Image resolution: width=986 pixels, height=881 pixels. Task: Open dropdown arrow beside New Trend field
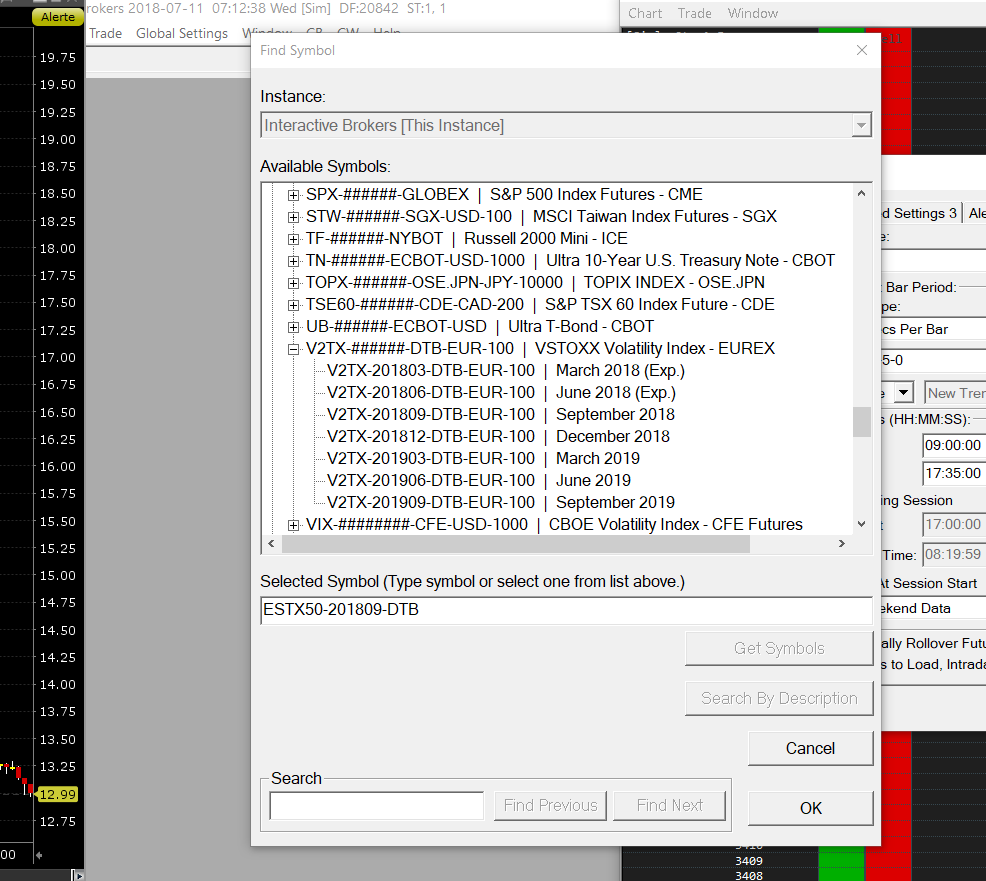pos(903,392)
